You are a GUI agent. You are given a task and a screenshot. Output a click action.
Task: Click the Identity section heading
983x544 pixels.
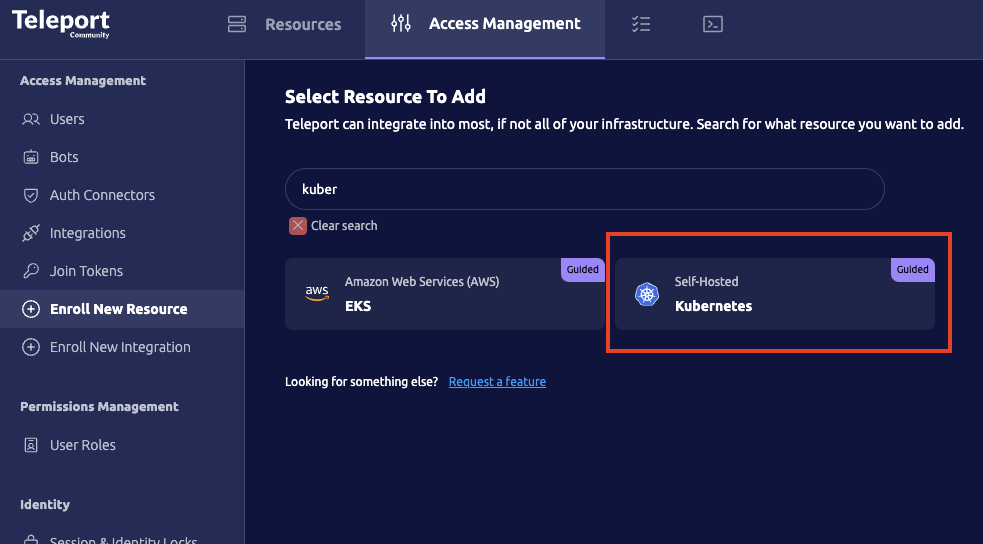click(45, 505)
